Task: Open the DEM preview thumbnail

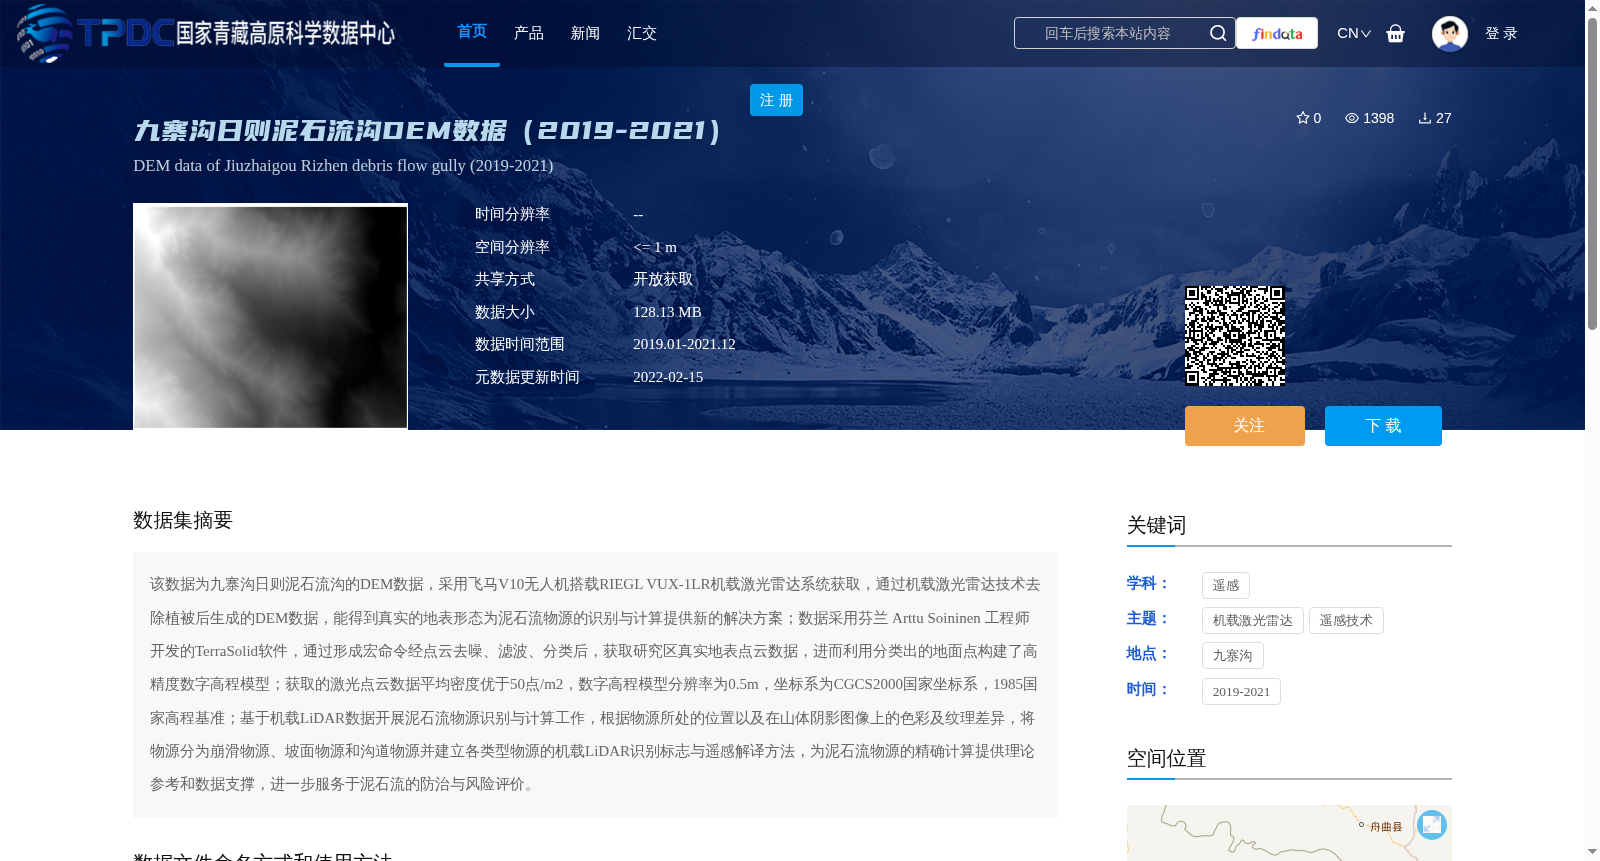Action: [270, 317]
